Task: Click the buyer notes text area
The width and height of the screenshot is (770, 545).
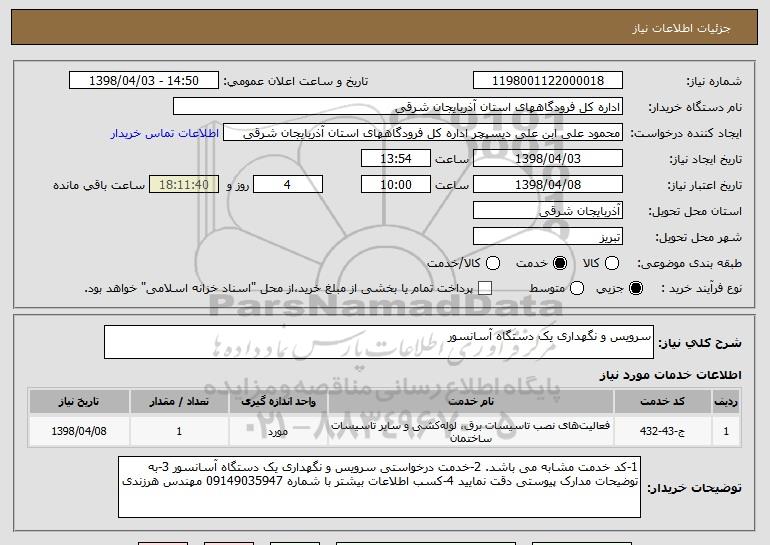Action: tap(380, 487)
